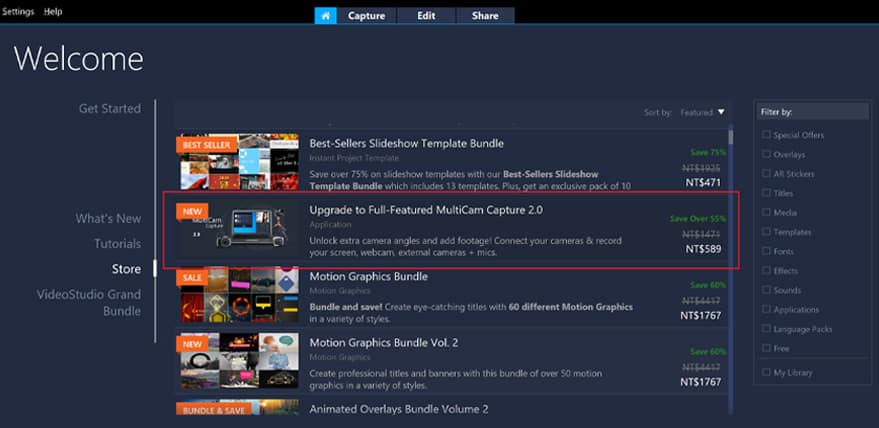879x428 pixels.
Task: Open VideoStudio Grand Bundle section
Action: (x=89, y=302)
